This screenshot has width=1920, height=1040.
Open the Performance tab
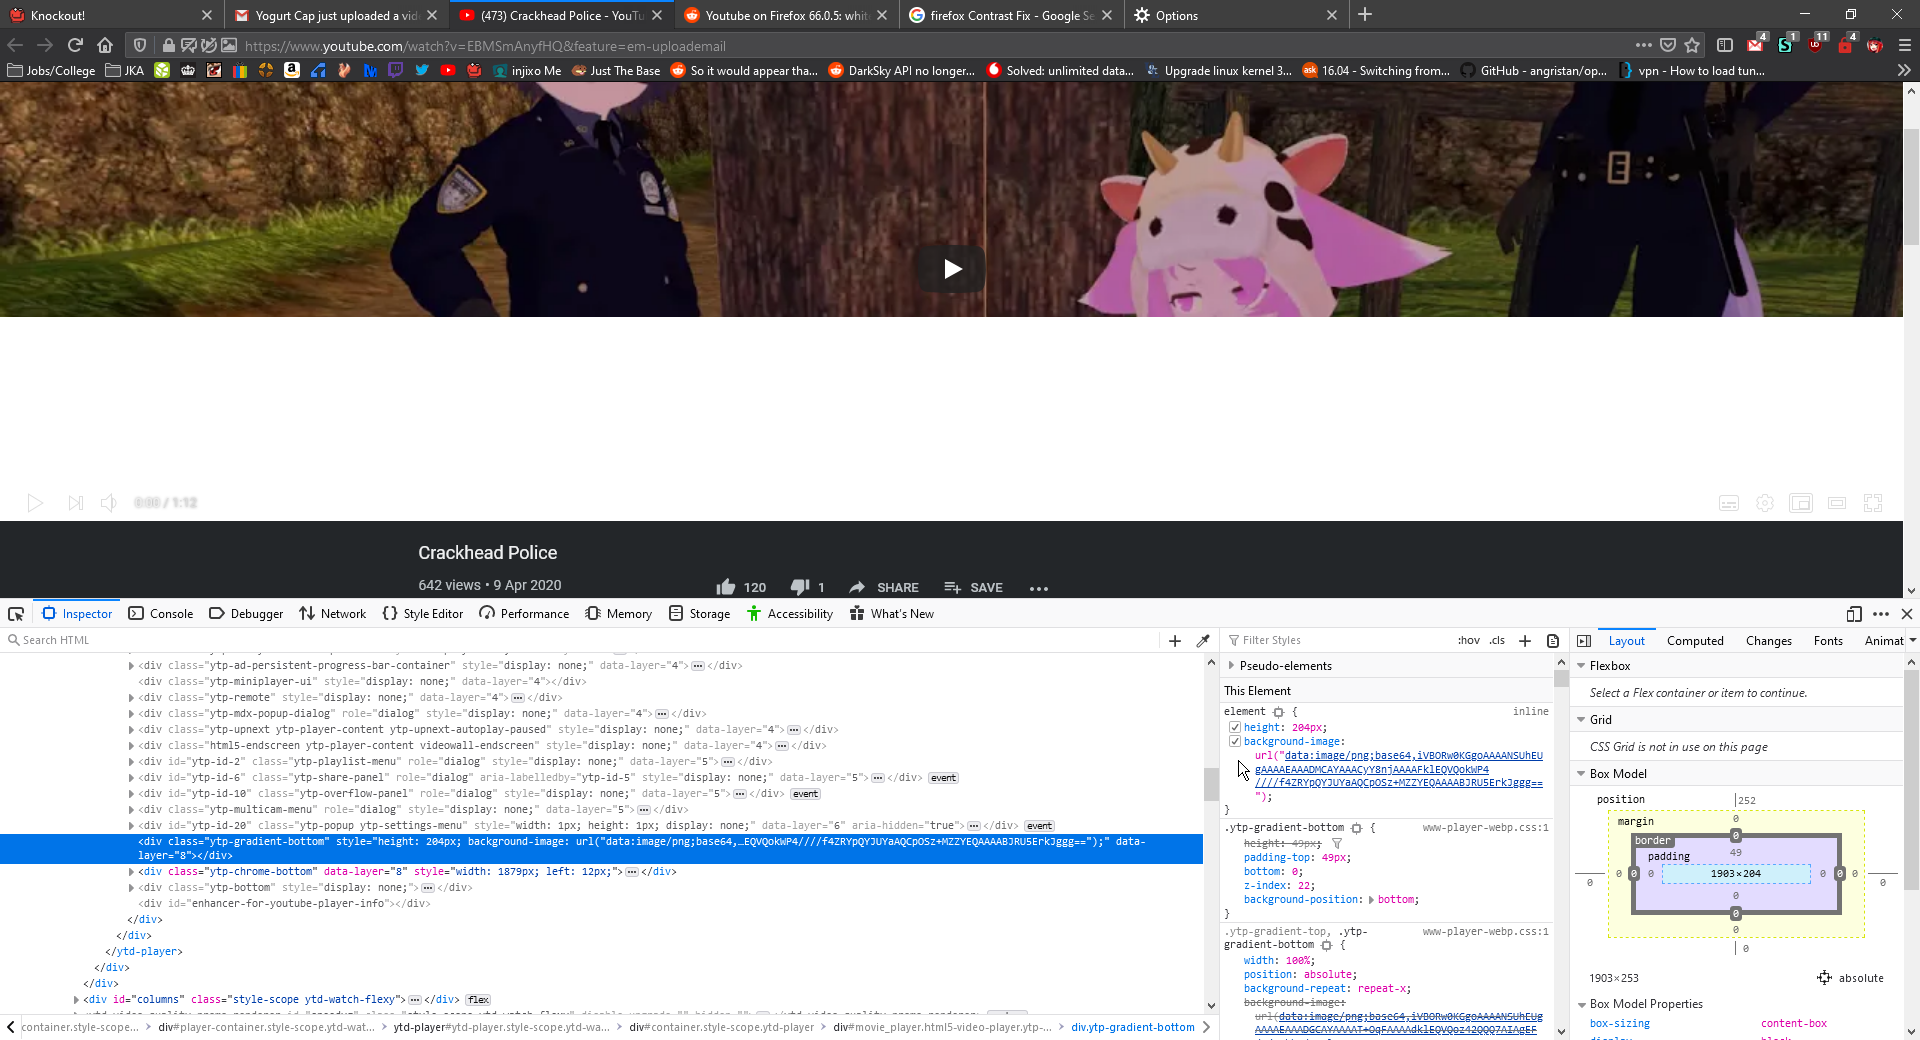pos(524,614)
